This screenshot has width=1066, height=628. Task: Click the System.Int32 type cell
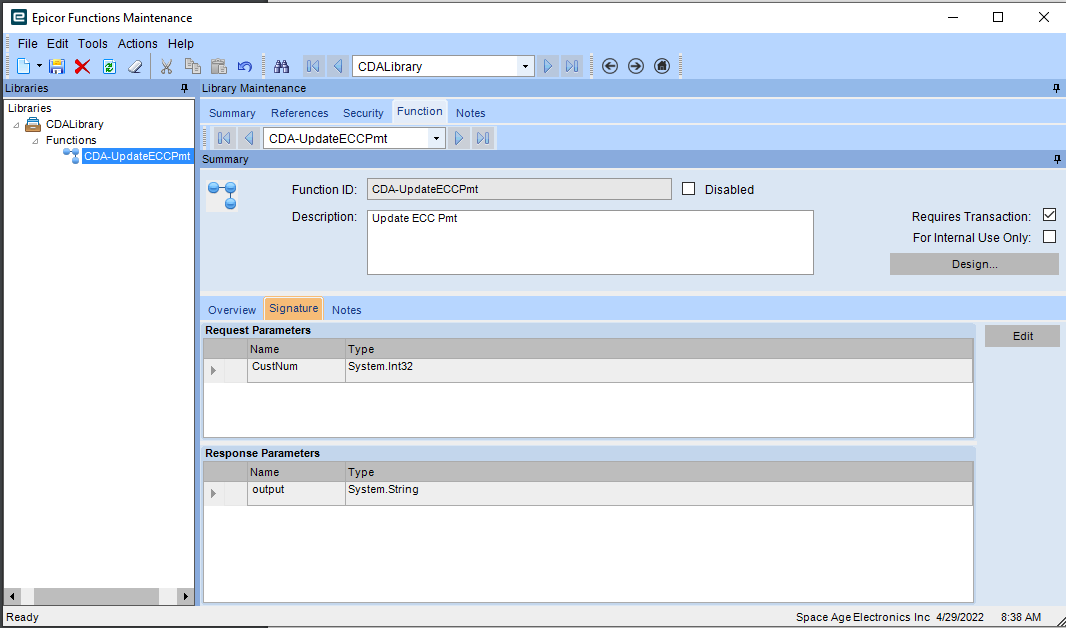tap(659, 370)
